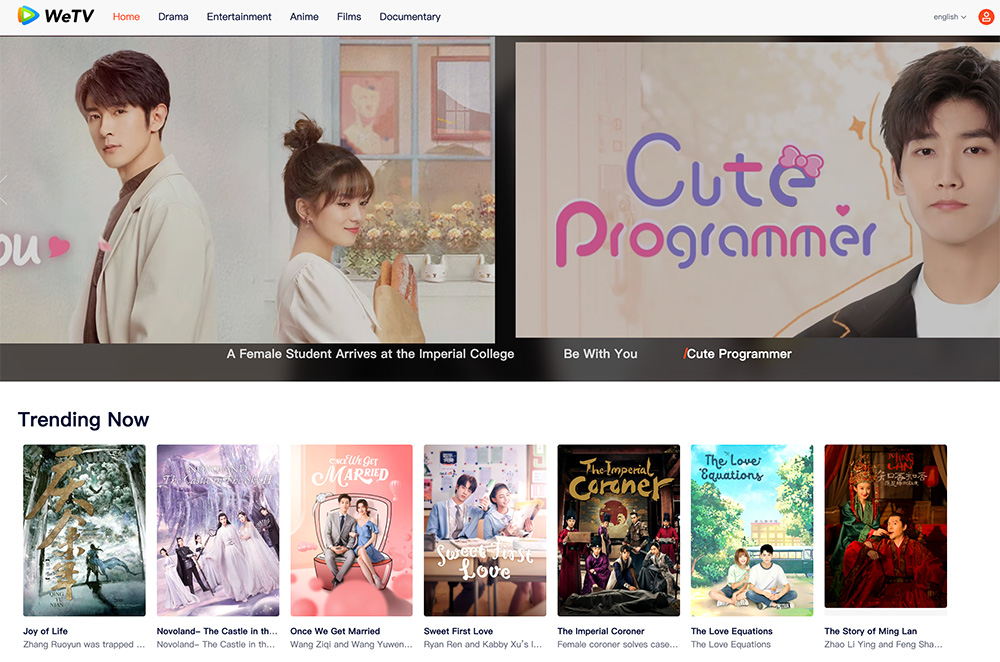Click the Once We Get Married title
Viewport: 1000px width, 662px height.
pyautogui.click(x=335, y=631)
